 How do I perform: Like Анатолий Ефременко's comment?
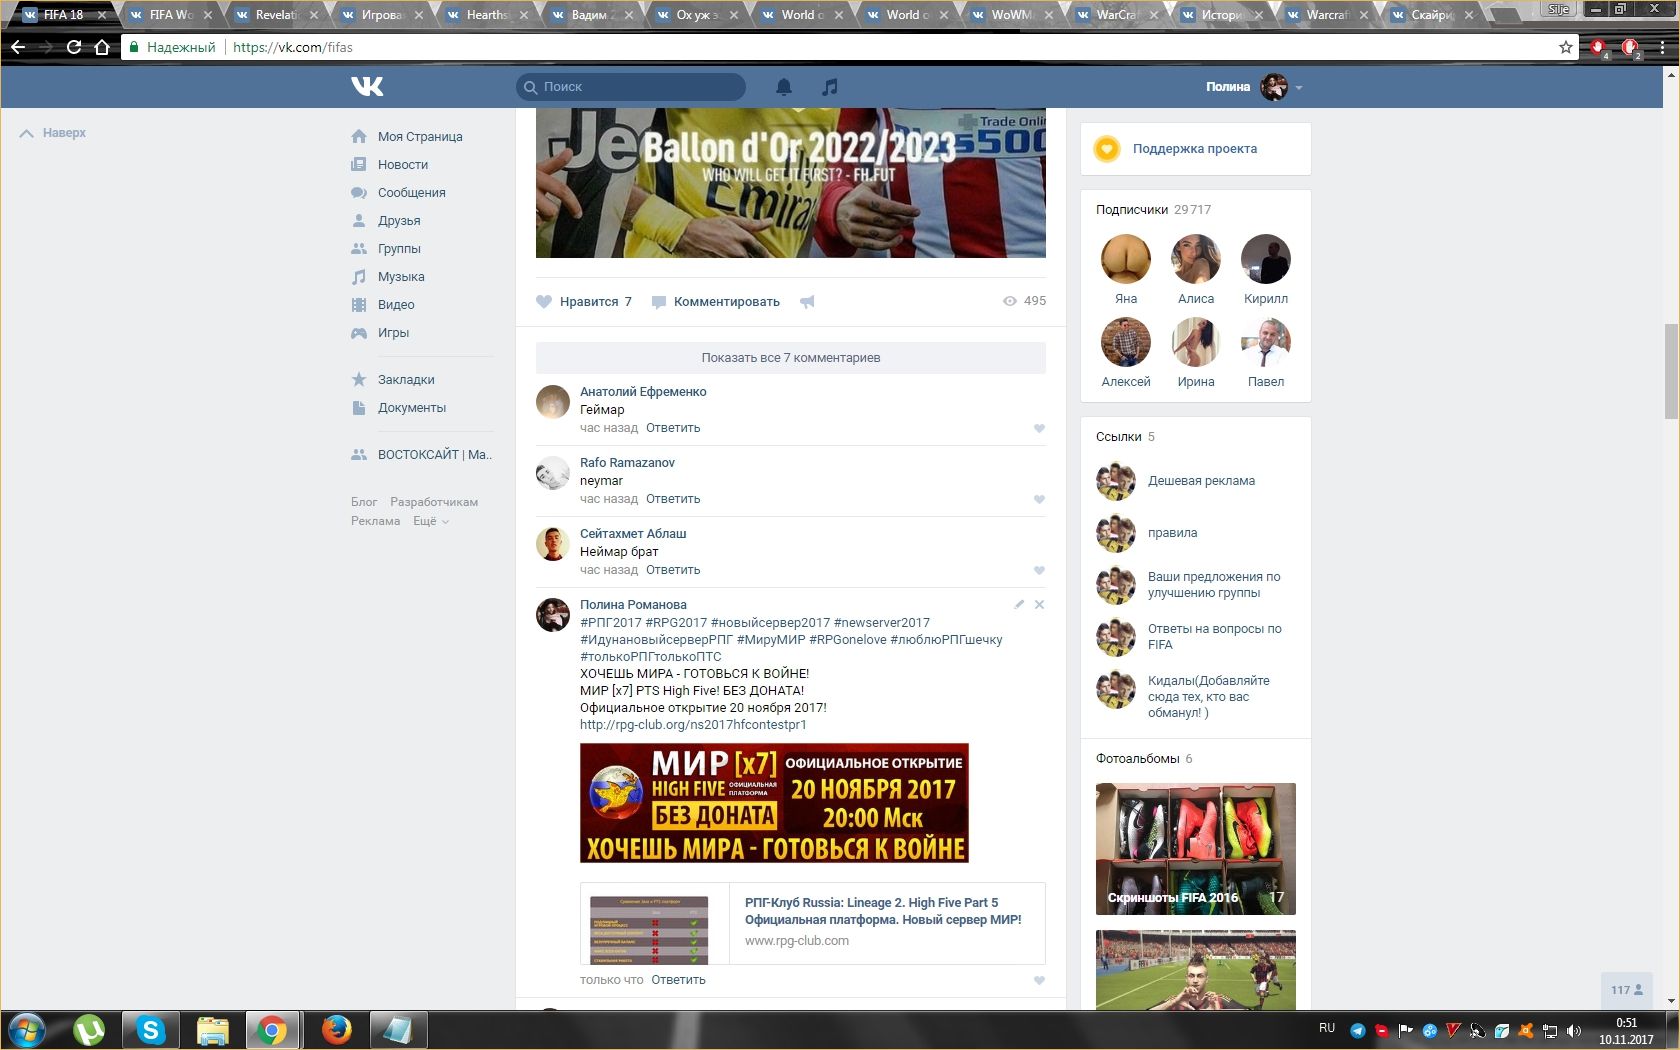click(1039, 429)
